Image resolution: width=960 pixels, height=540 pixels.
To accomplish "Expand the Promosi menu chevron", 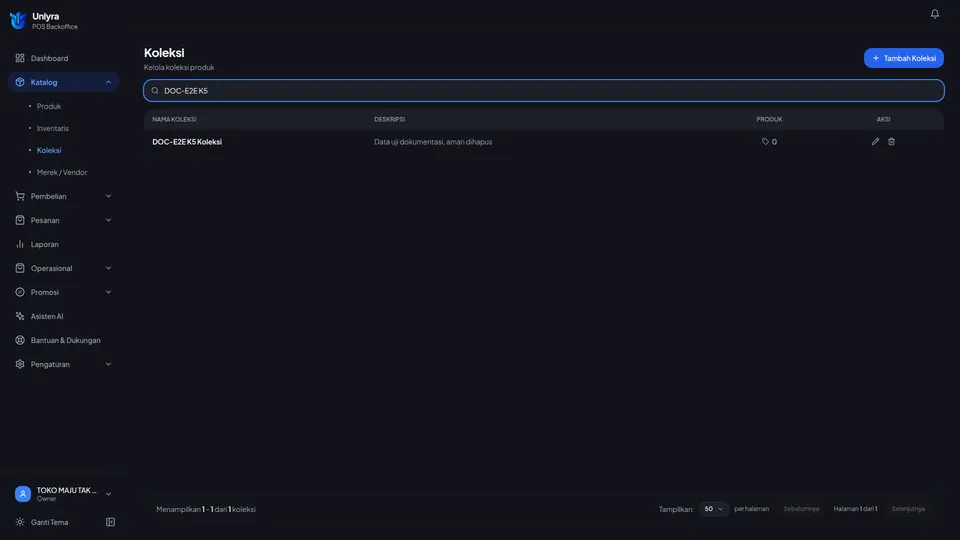I will [108, 292].
